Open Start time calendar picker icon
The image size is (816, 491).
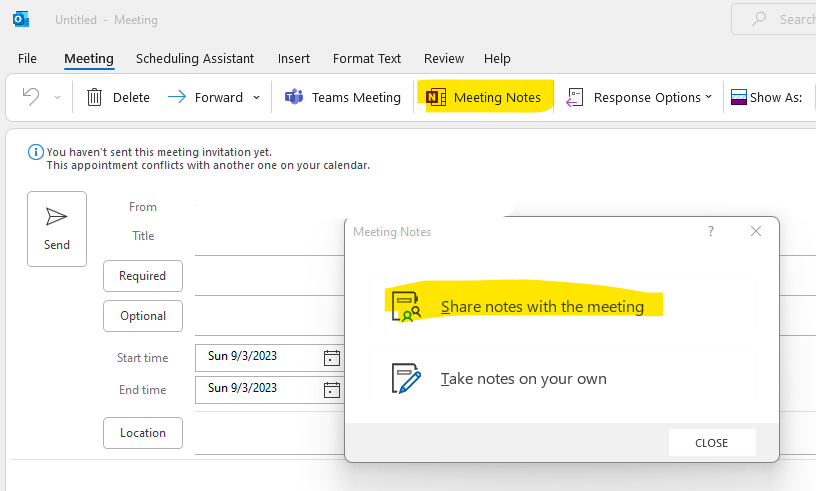point(332,358)
